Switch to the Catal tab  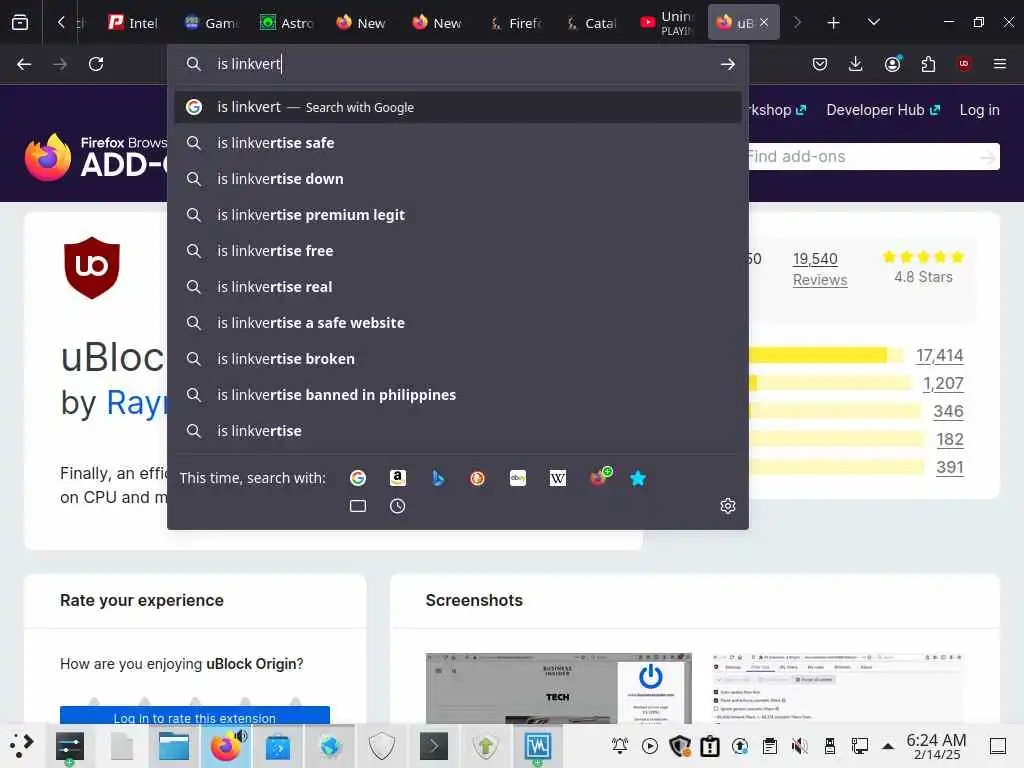click(x=591, y=23)
